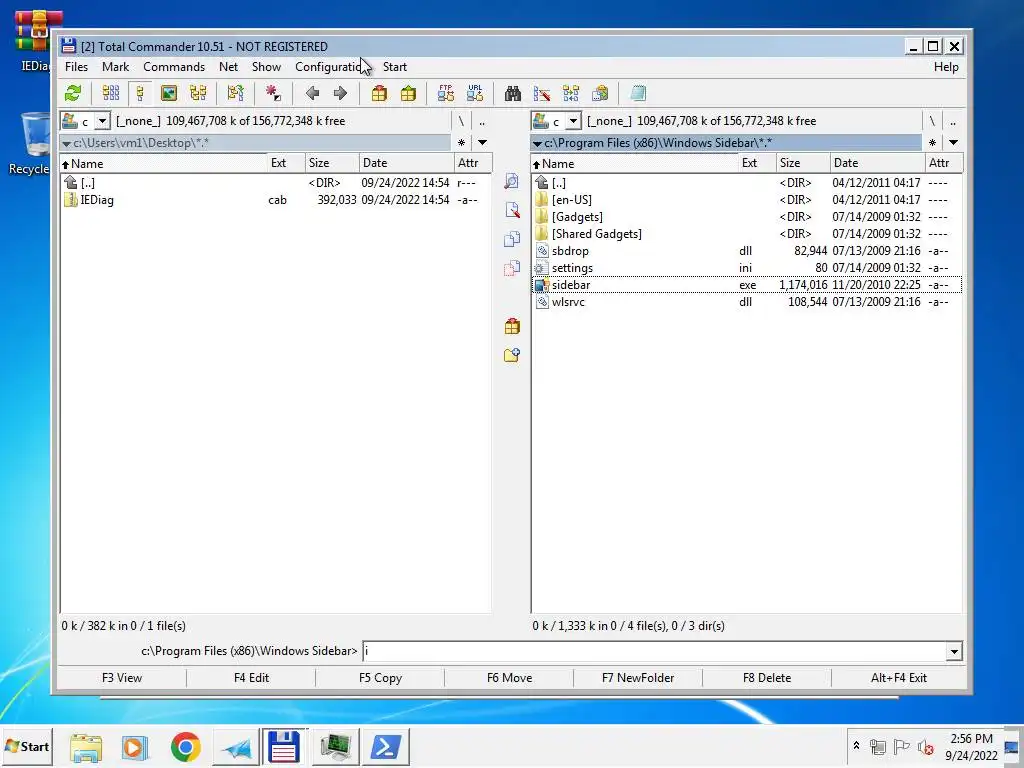Select IEDiag cab file in left panel
1024x768 pixels.
tap(275, 200)
